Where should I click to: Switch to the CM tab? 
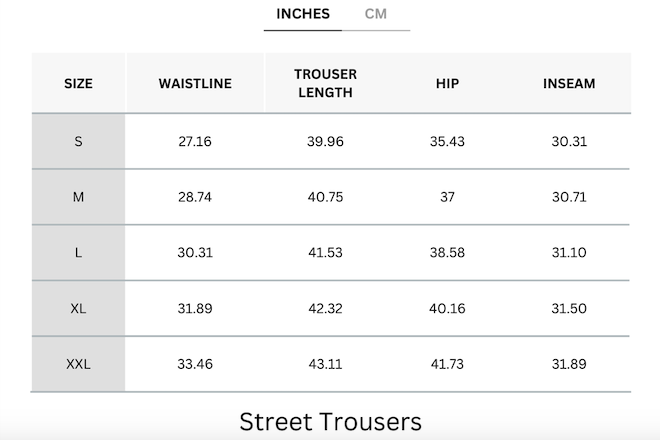[375, 14]
